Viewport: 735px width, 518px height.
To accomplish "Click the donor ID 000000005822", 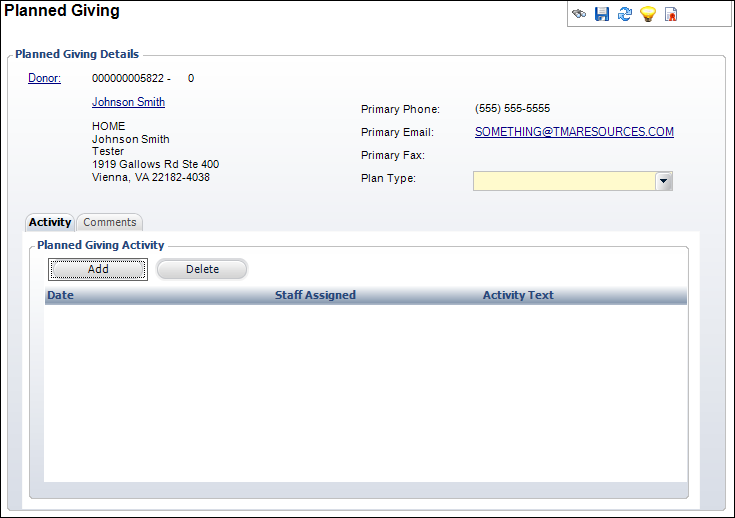I will coord(128,78).
